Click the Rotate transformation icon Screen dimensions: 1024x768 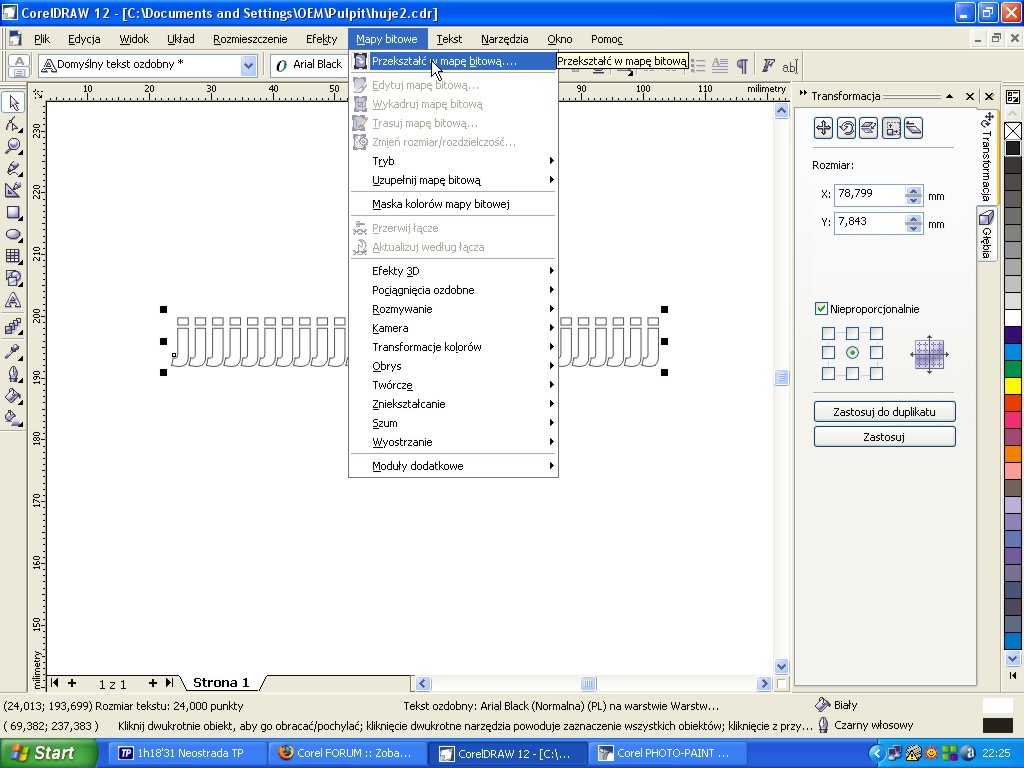[x=846, y=128]
